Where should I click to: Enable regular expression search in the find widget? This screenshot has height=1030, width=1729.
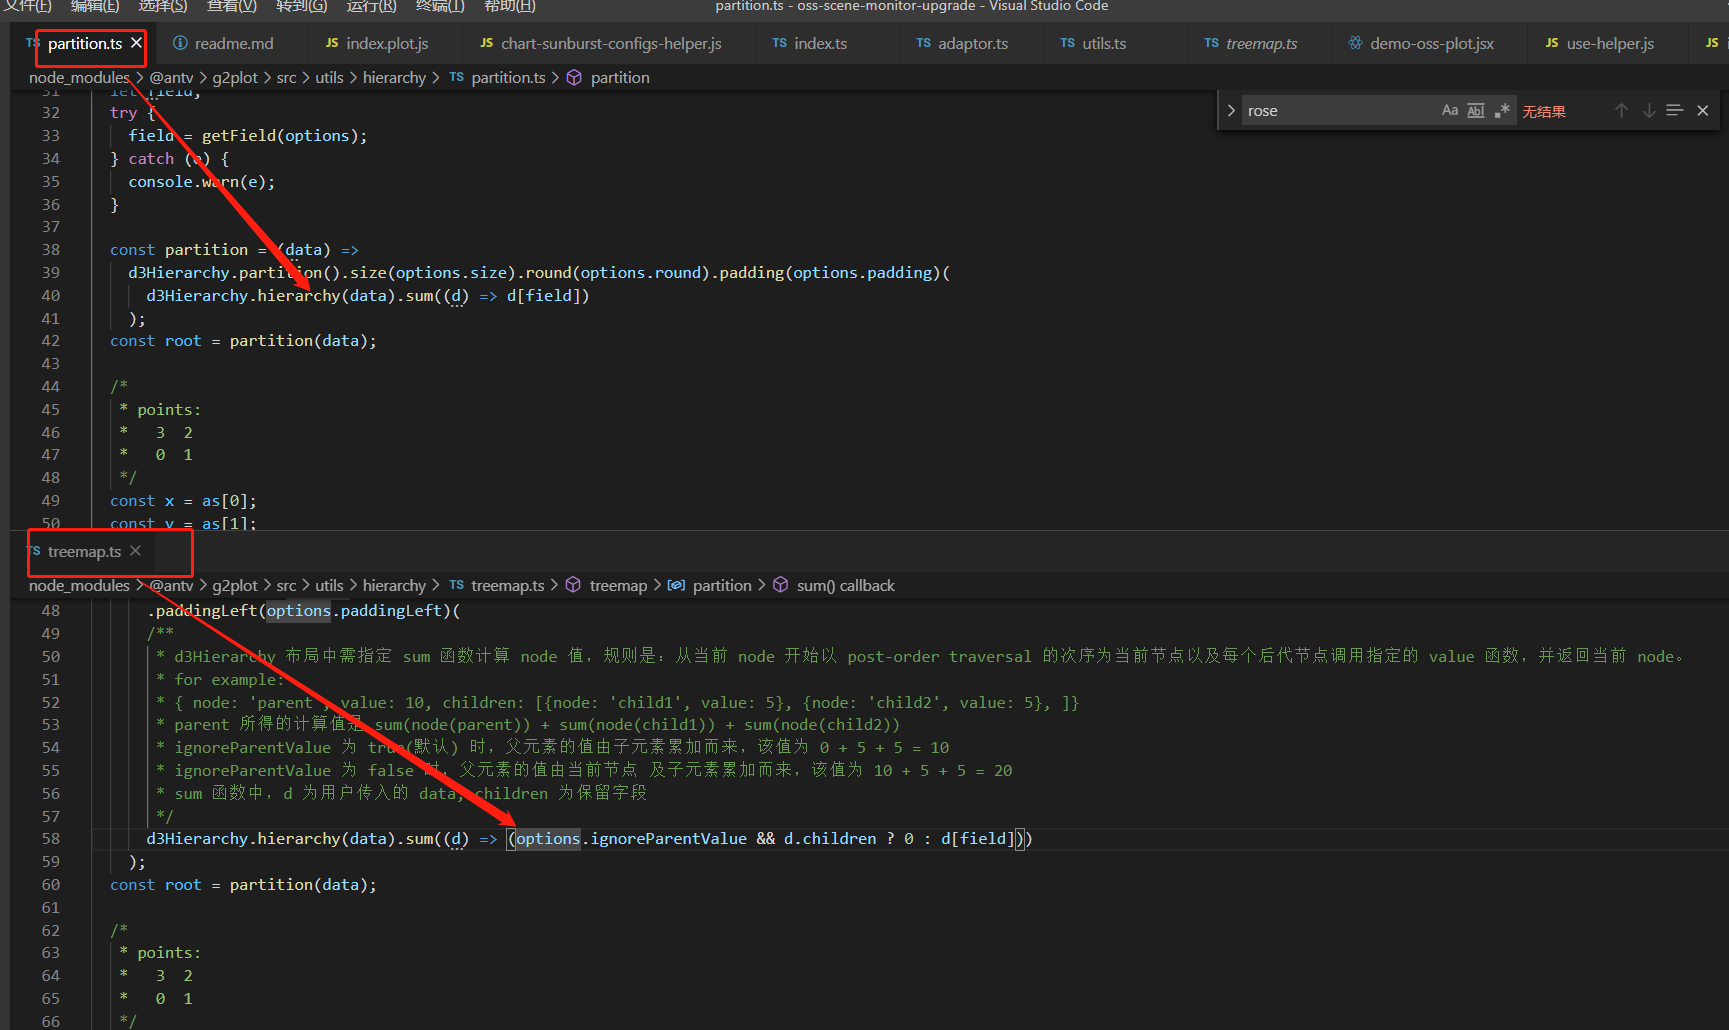tap(1501, 110)
